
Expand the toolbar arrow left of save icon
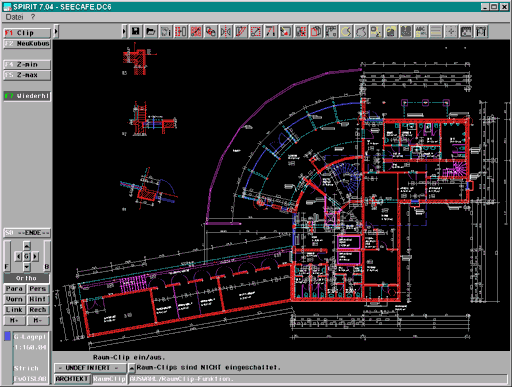[x=124, y=31]
